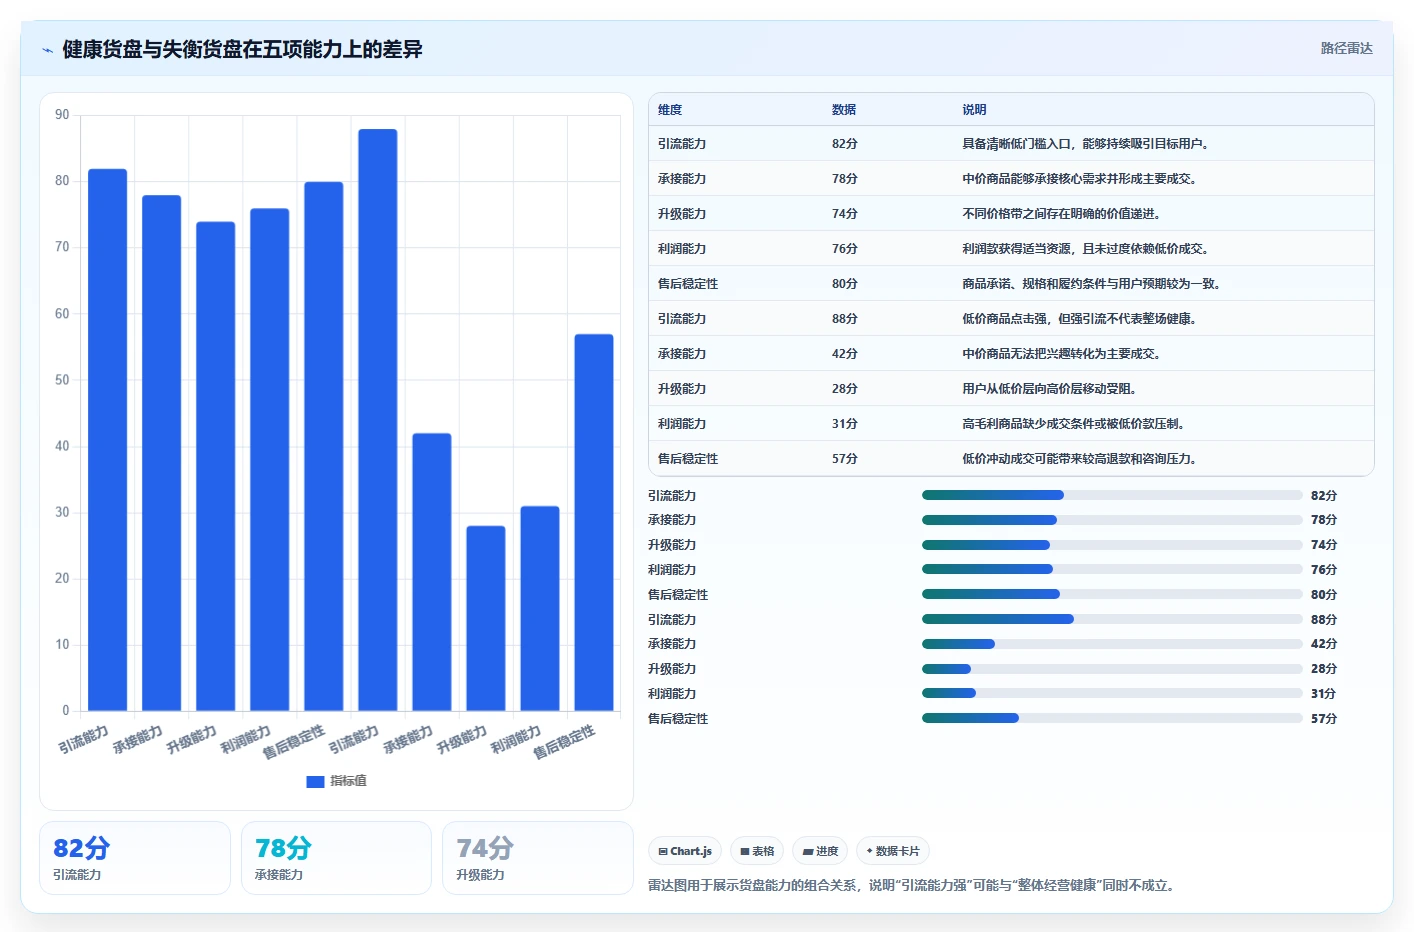
Task: Select text '商品承诺、规格和履约条件与用户预期较为一致。'
Action: (1092, 284)
